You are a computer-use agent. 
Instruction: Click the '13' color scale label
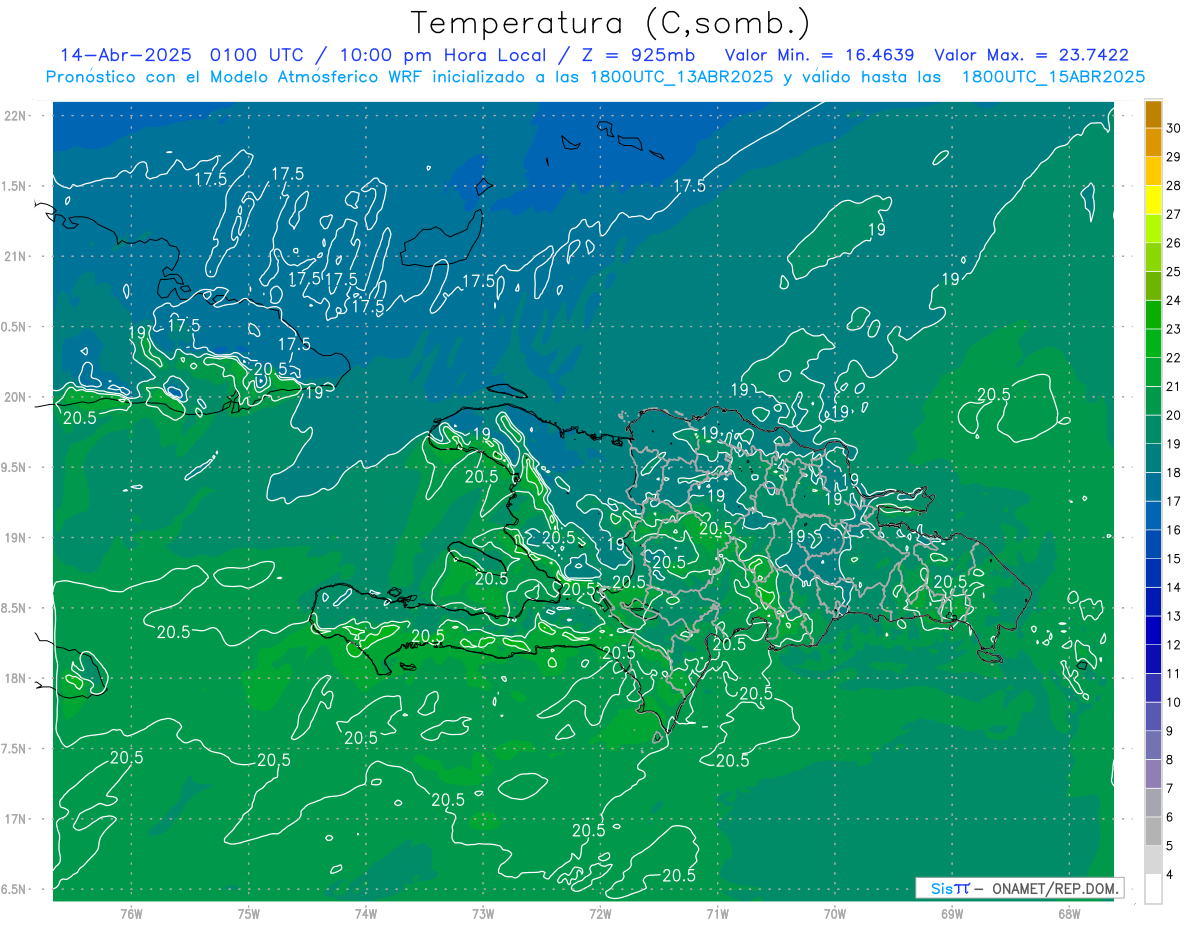(1174, 616)
